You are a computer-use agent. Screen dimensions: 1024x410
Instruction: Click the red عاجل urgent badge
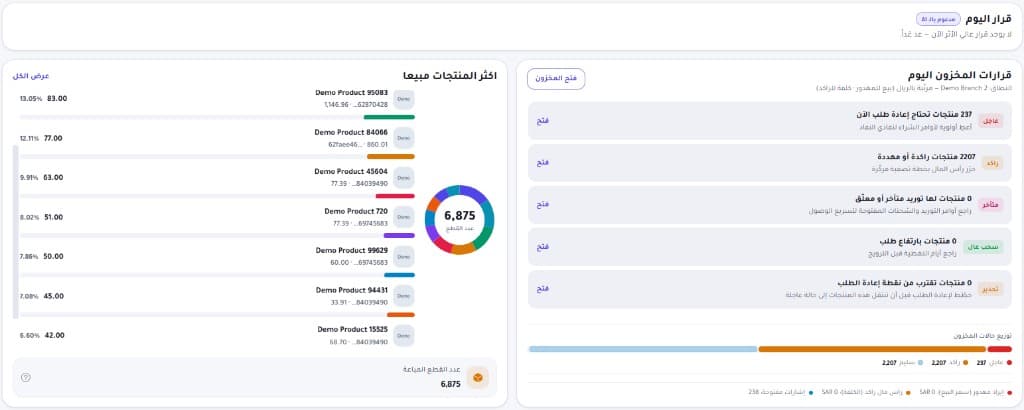tap(991, 121)
